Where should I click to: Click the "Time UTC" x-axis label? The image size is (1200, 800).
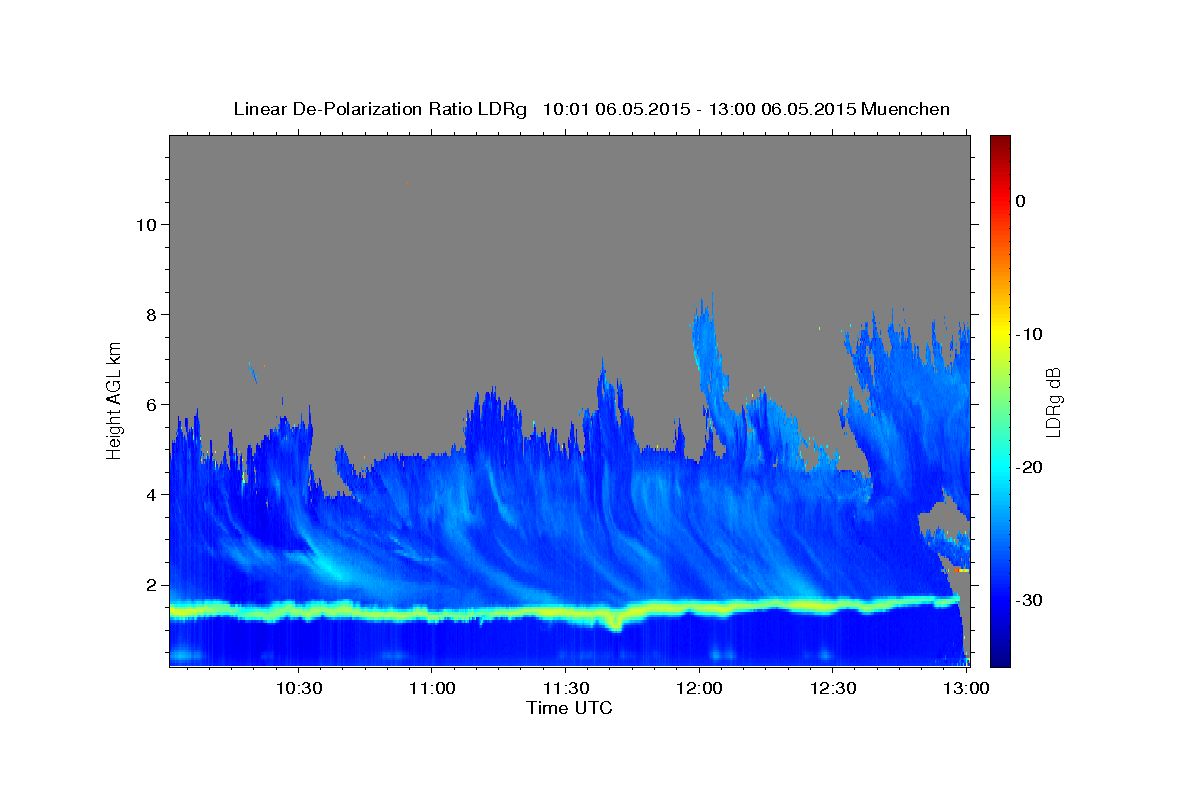tap(569, 708)
